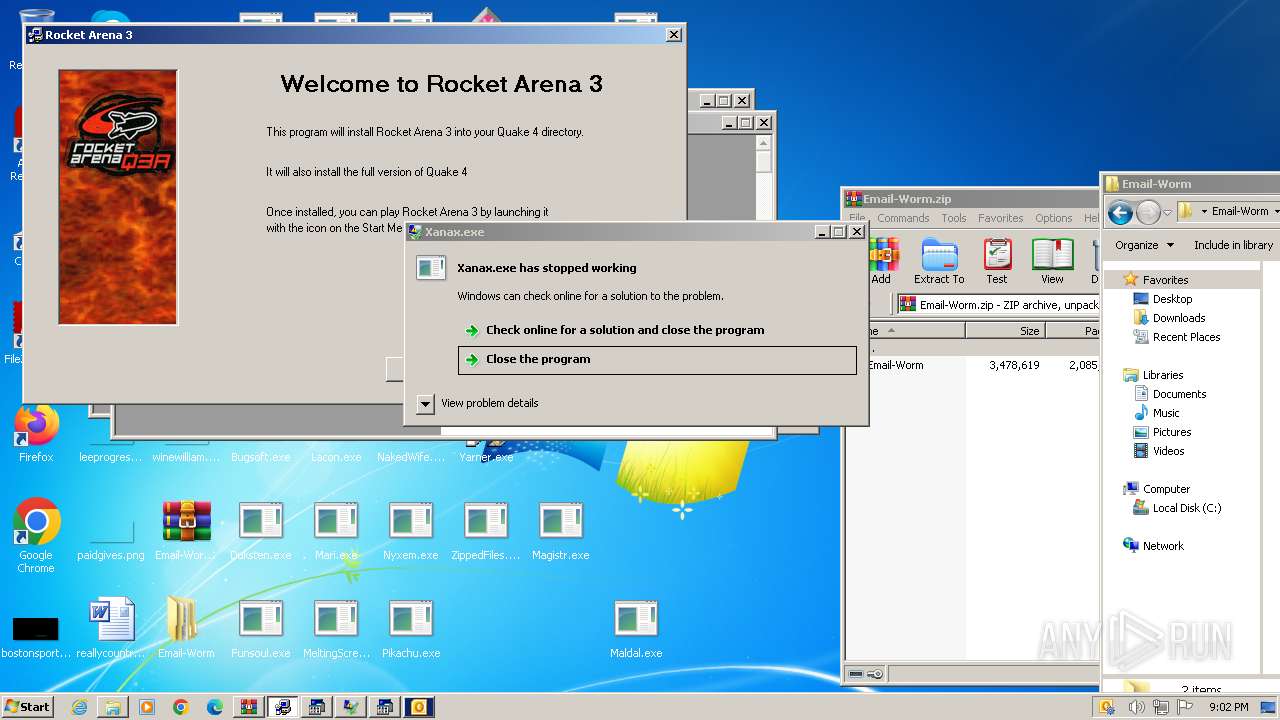Open the Include in library menu
The width and height of the screenshot is (1280, 720).
[1233, 245]
